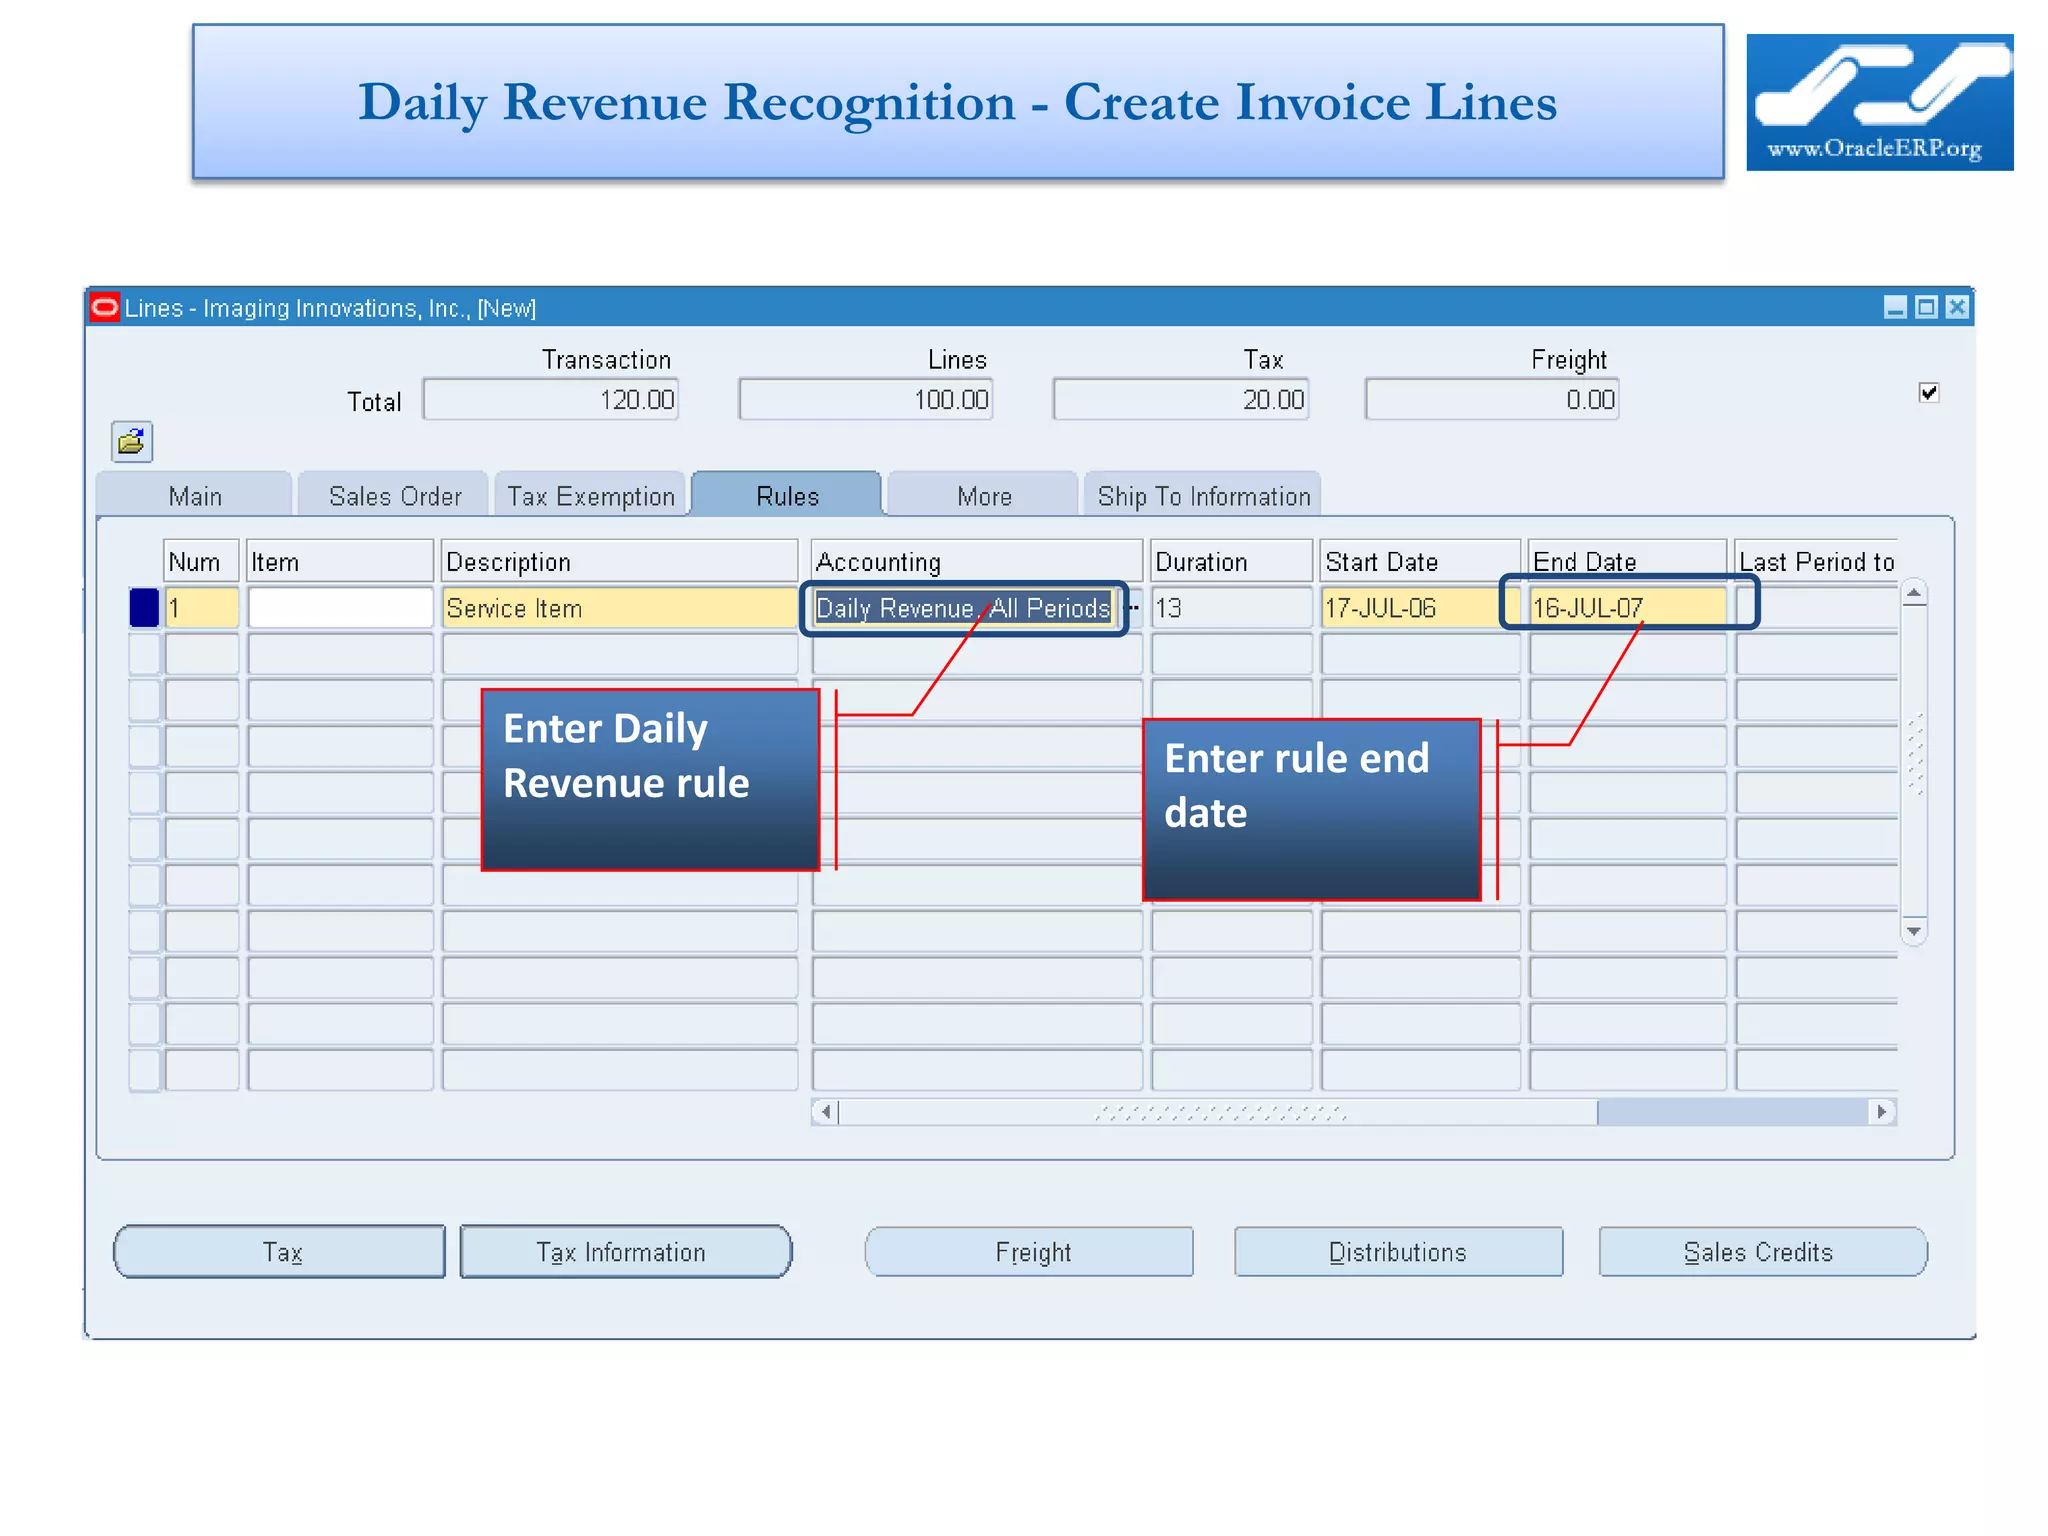Click the horizontal scrollbar left arrow
The width and height of the screenshot is (2048, 1536).
tap(826, 1112)
